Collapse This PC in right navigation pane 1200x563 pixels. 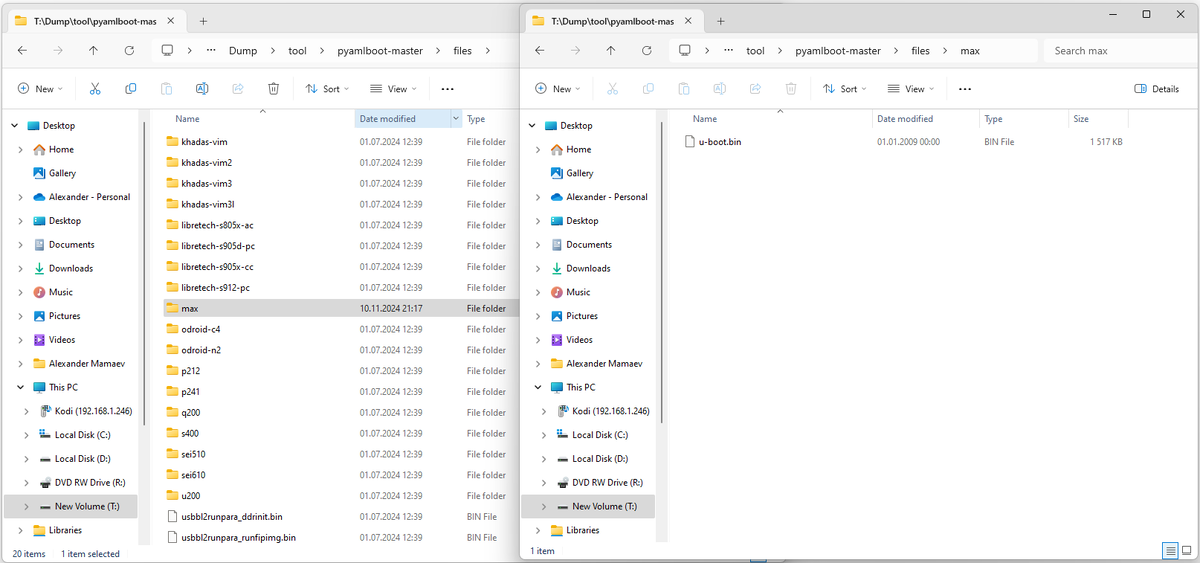click(539, 387)
